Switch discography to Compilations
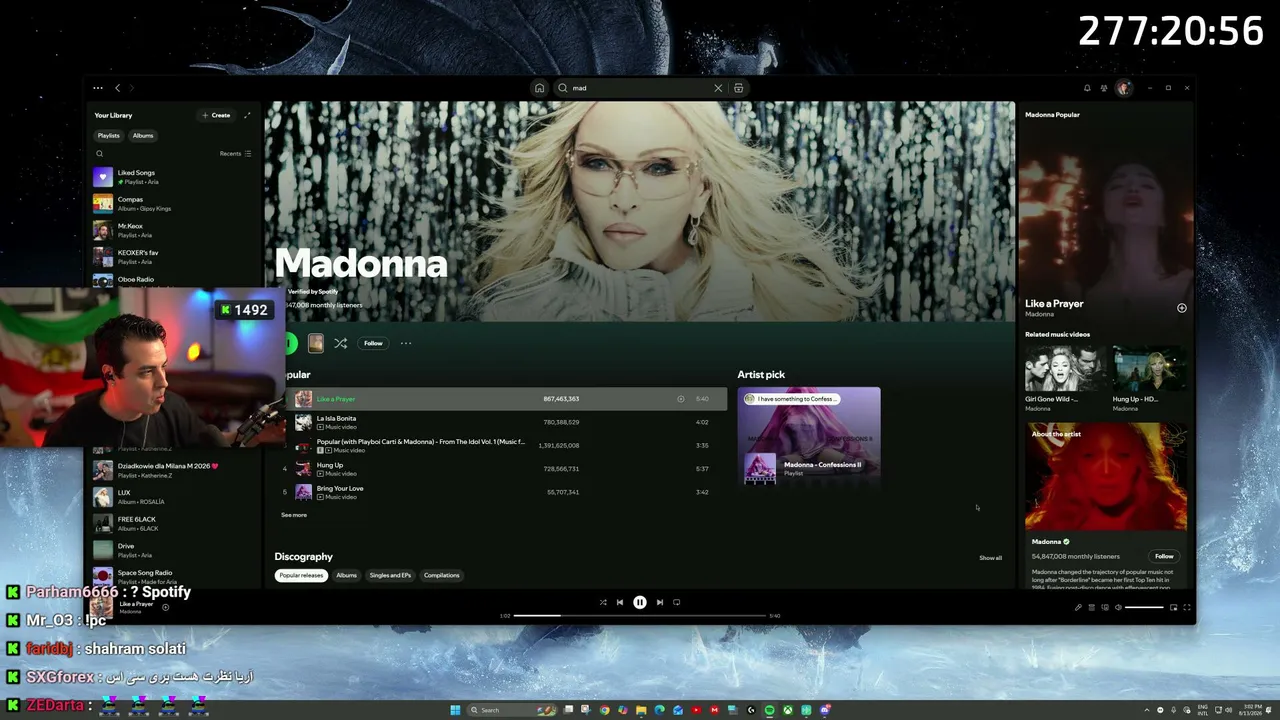 [x=441, y=575]
